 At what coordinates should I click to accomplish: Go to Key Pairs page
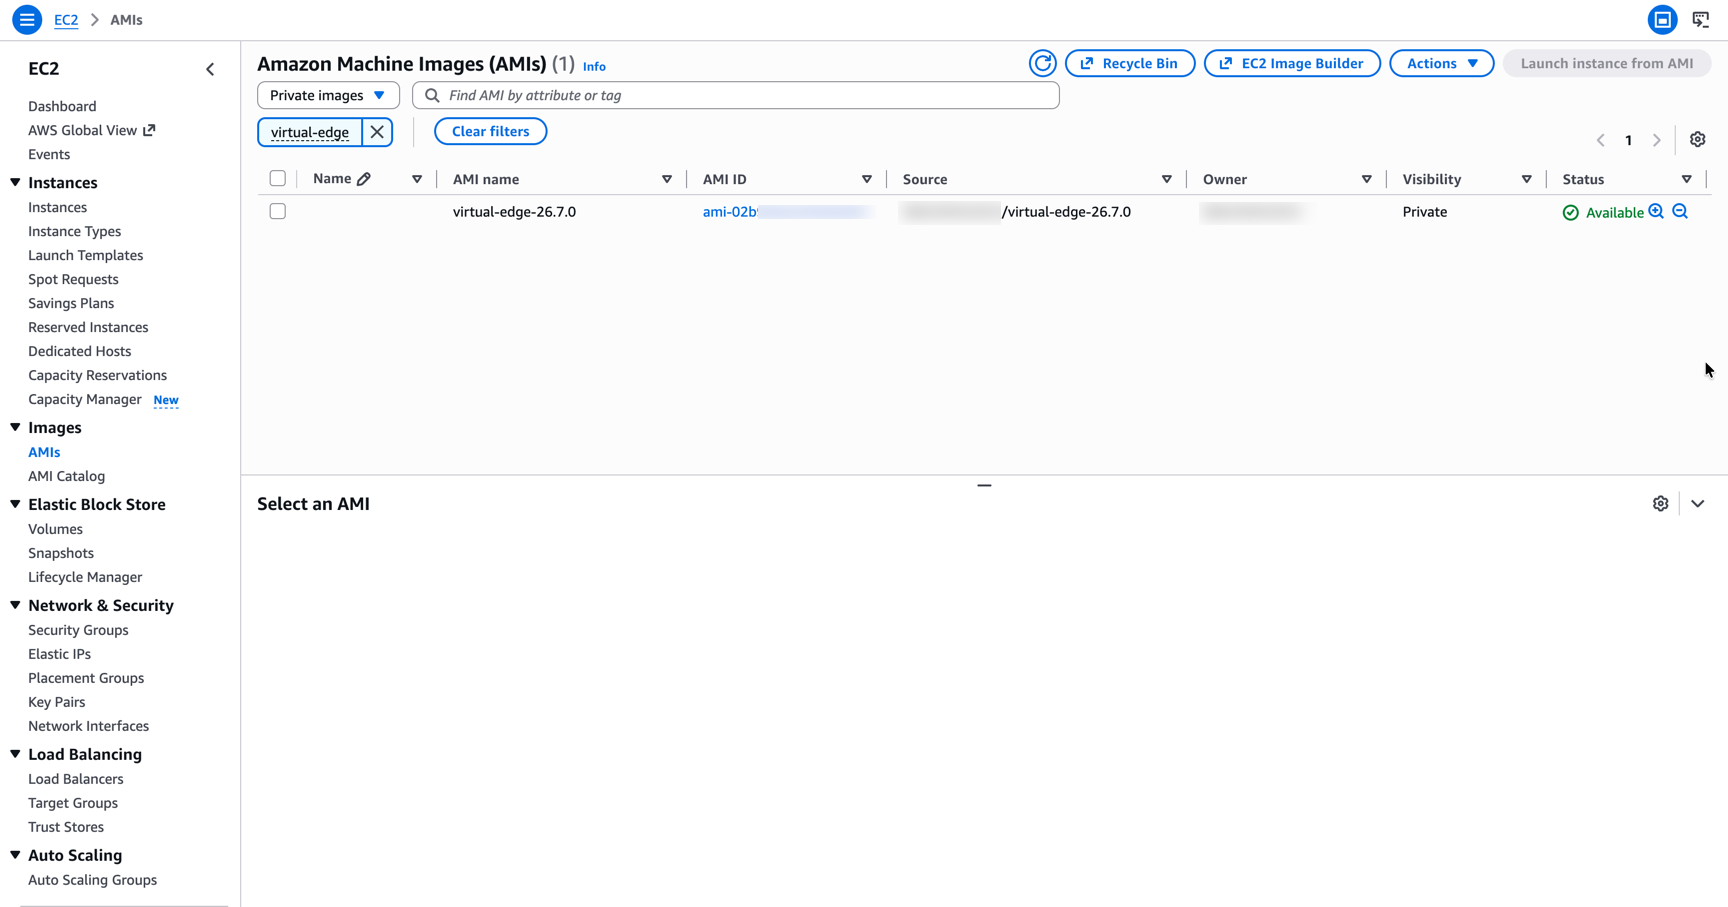[x=56, y=702]
